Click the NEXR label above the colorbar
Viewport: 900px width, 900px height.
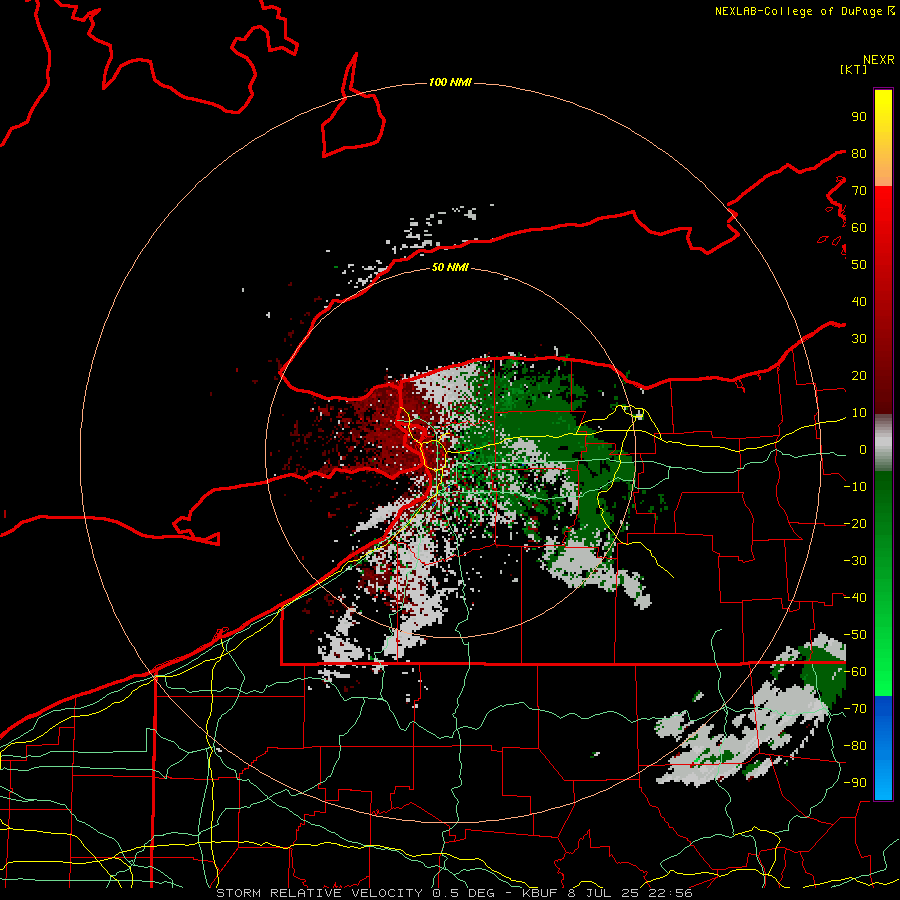click(x=879, y=60)
